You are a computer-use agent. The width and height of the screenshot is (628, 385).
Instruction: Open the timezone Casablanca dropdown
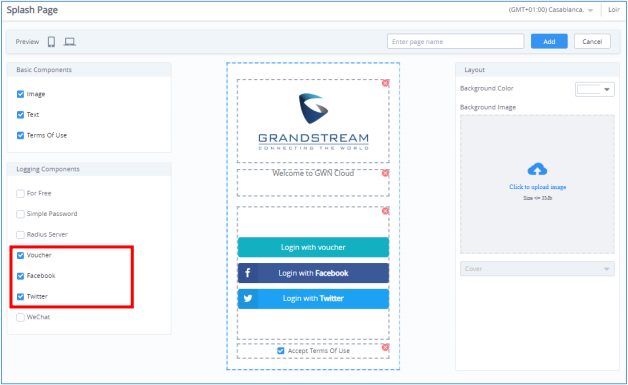[551, 10]
